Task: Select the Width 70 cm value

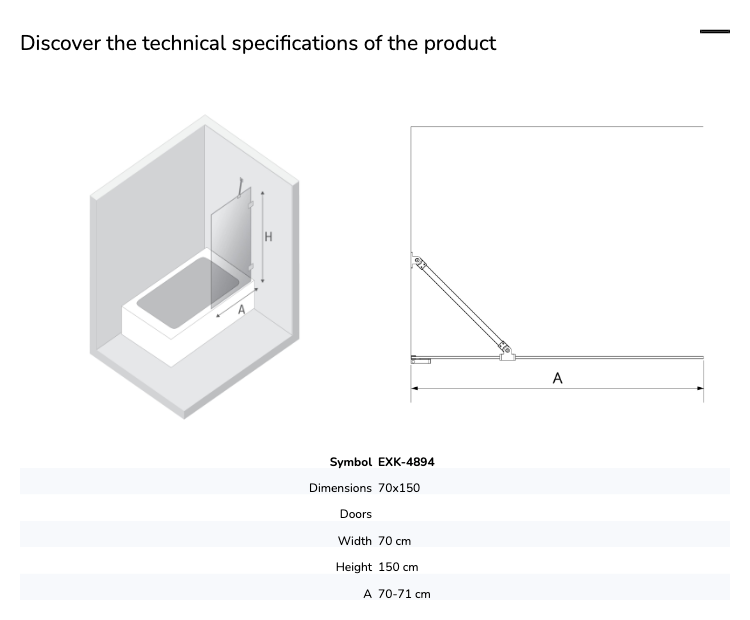Action: [395, 541]
